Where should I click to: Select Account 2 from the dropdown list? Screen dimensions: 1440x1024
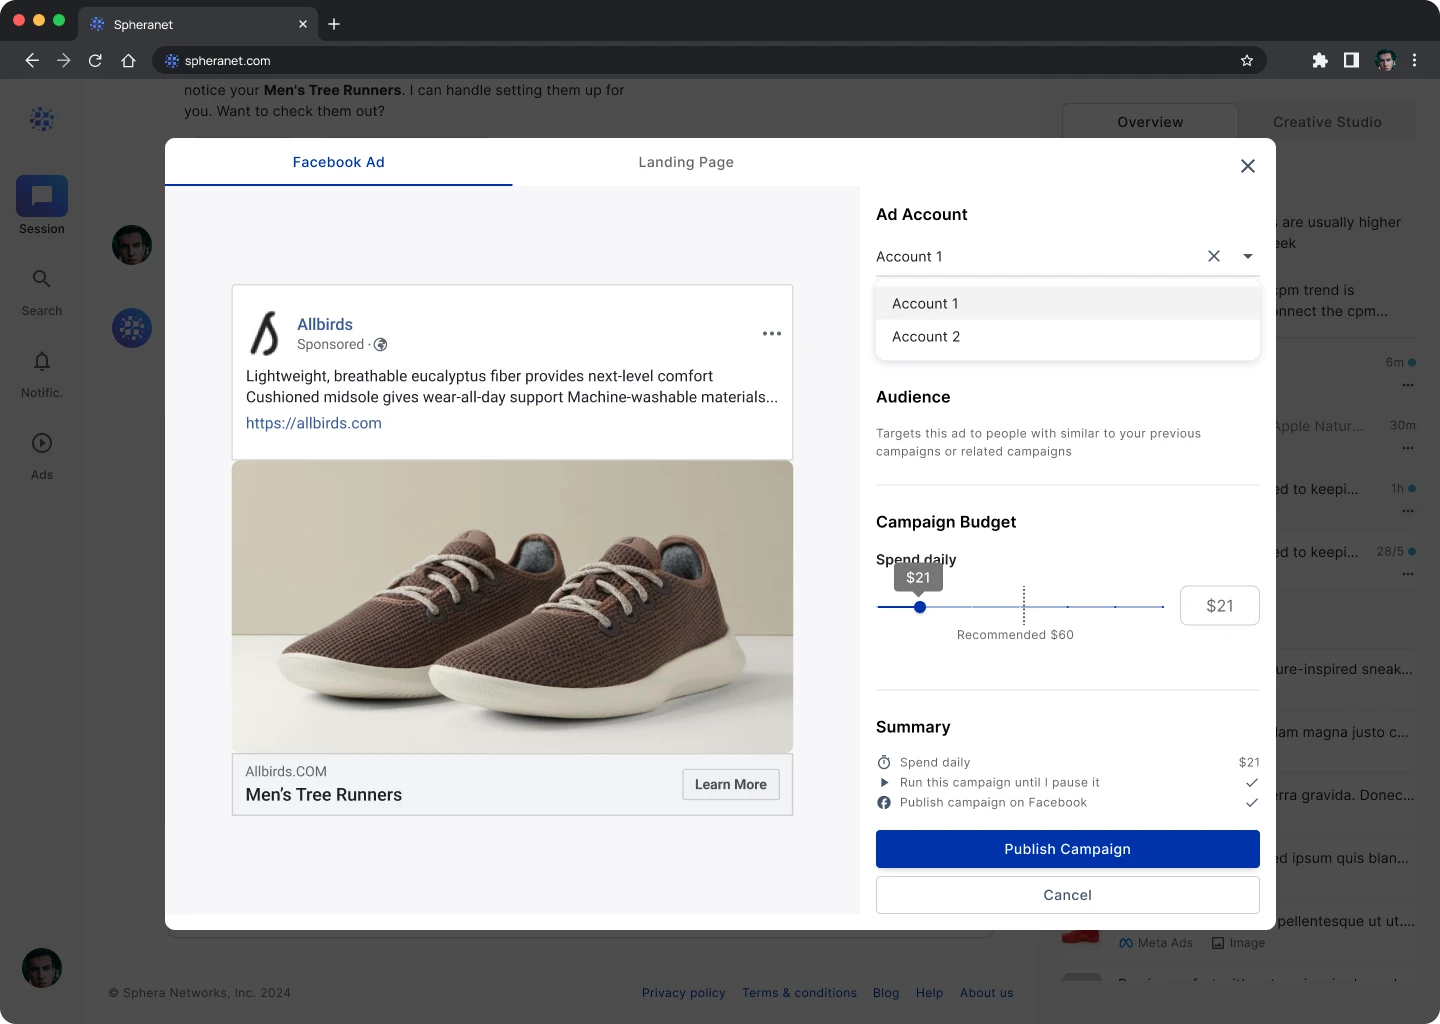pos(926,337)
